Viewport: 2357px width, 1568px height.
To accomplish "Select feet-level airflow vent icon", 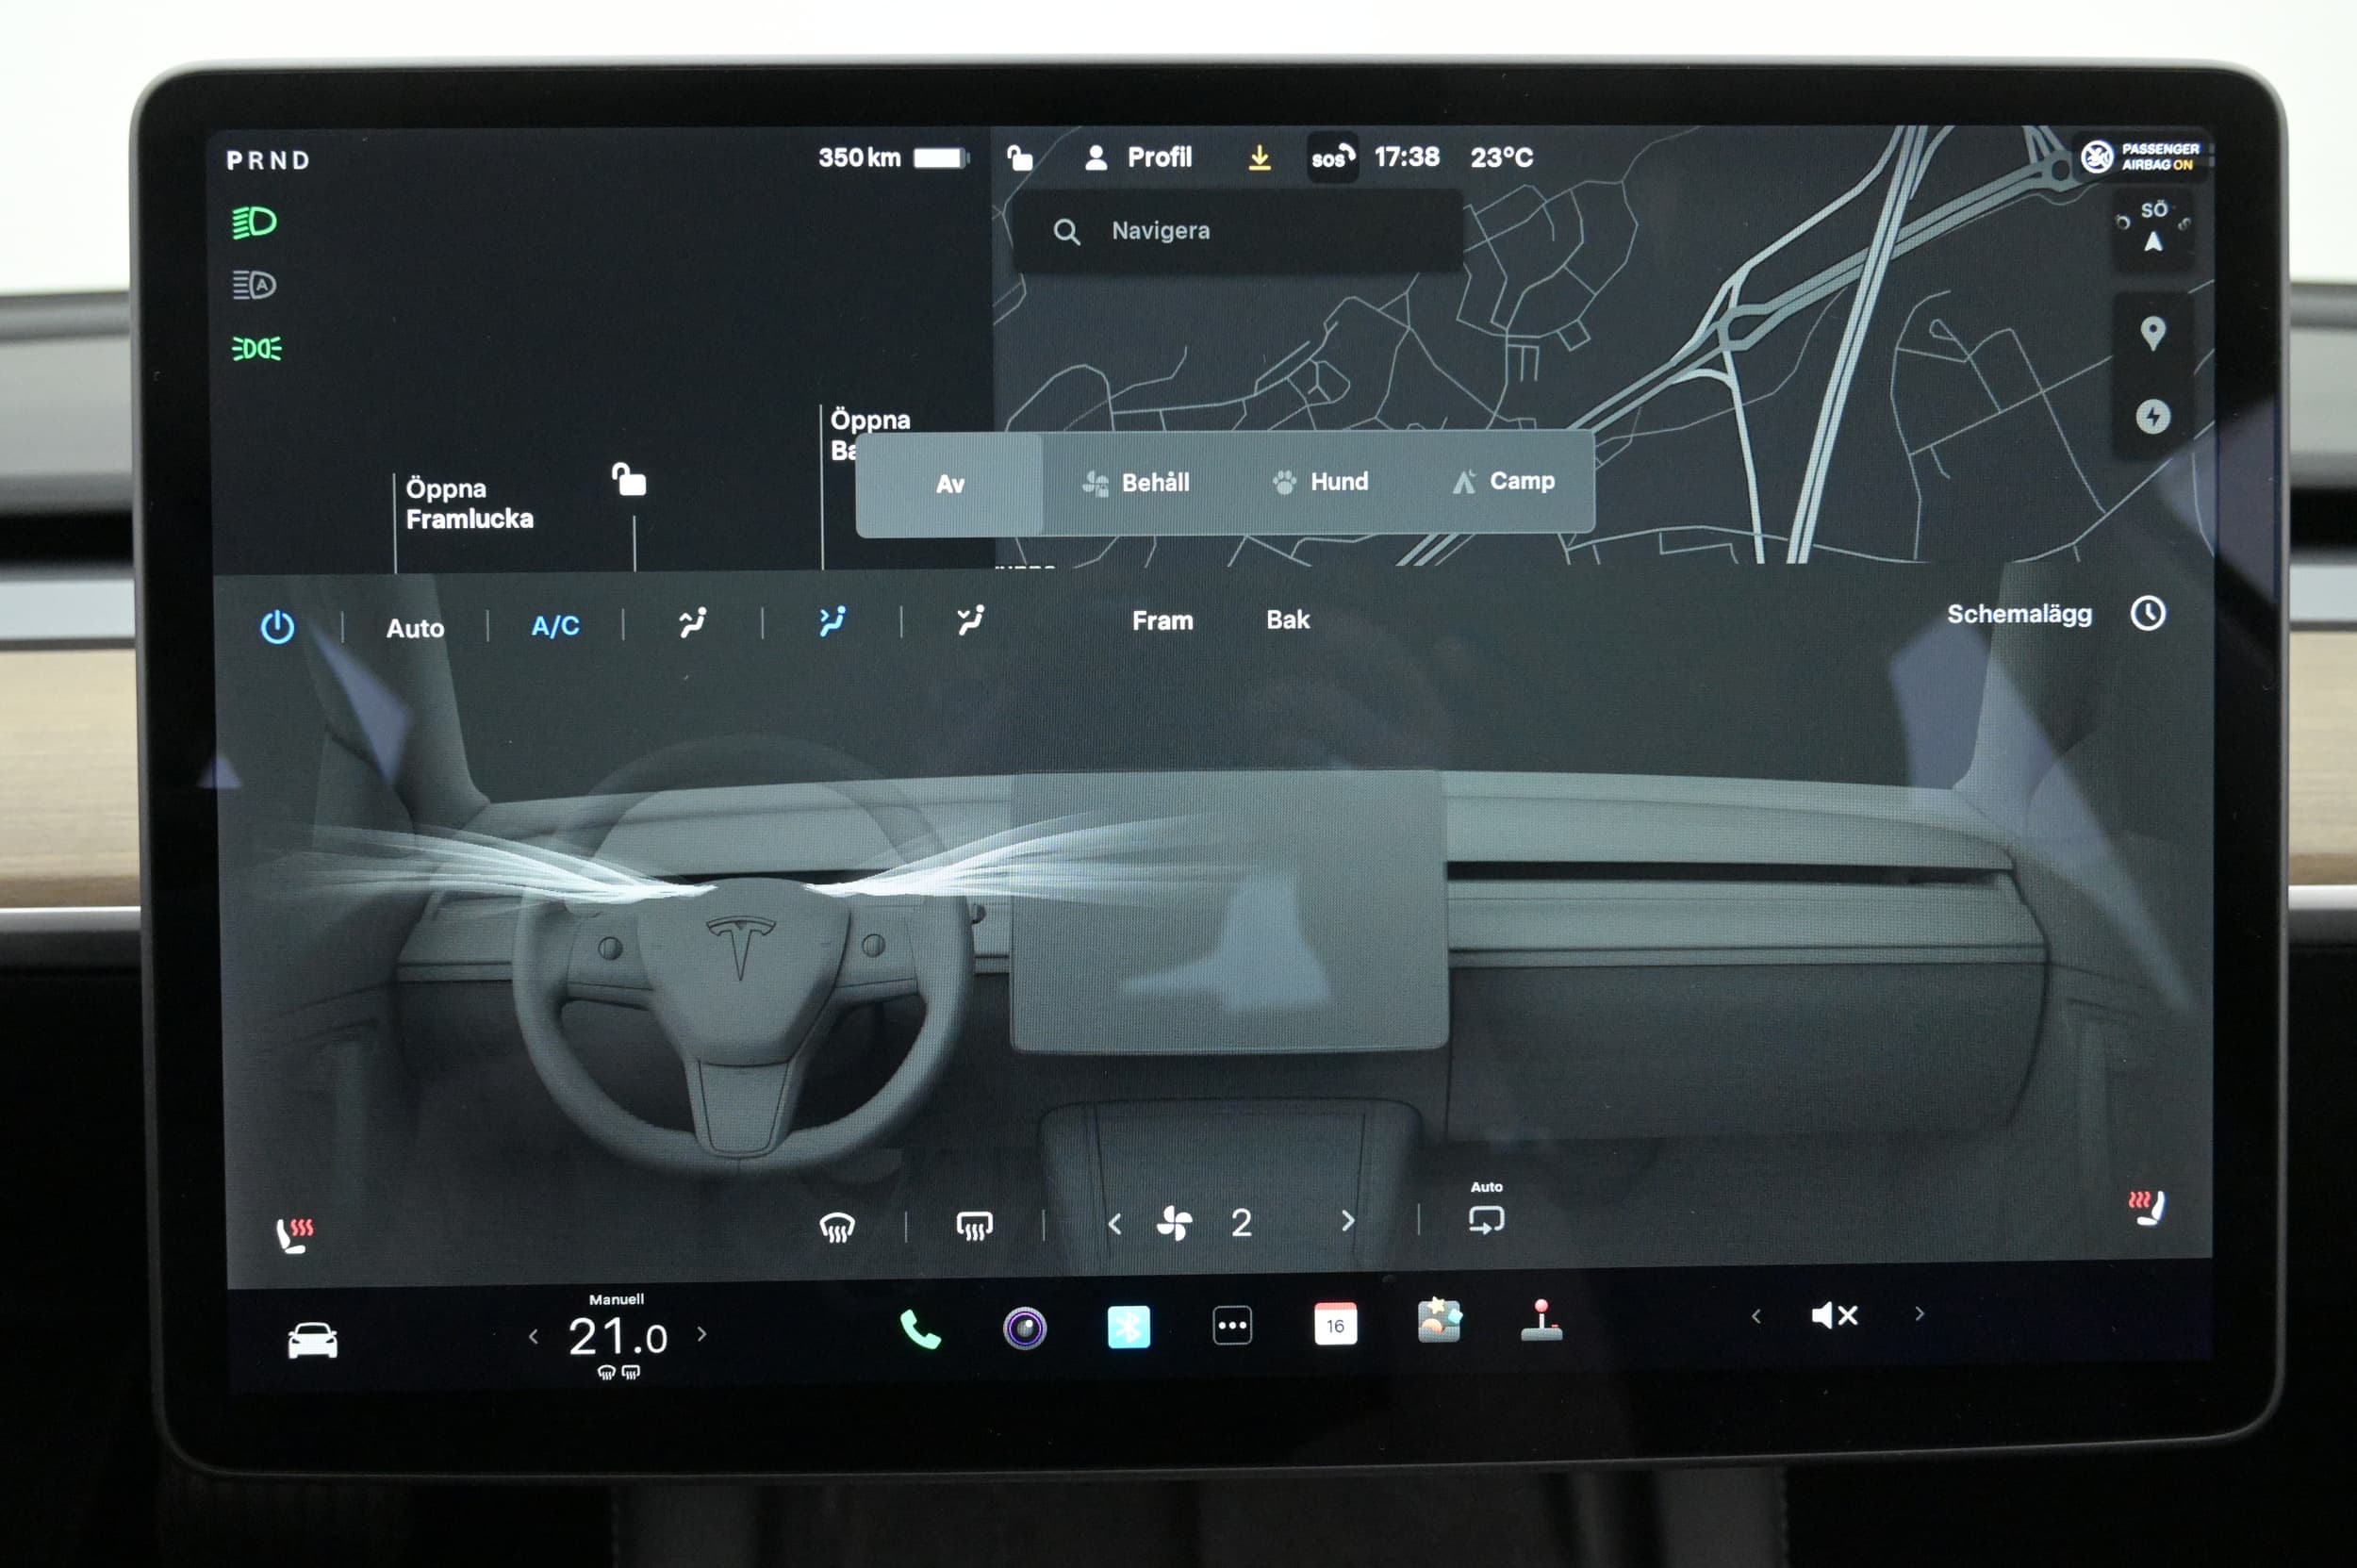I will point(970,620).
